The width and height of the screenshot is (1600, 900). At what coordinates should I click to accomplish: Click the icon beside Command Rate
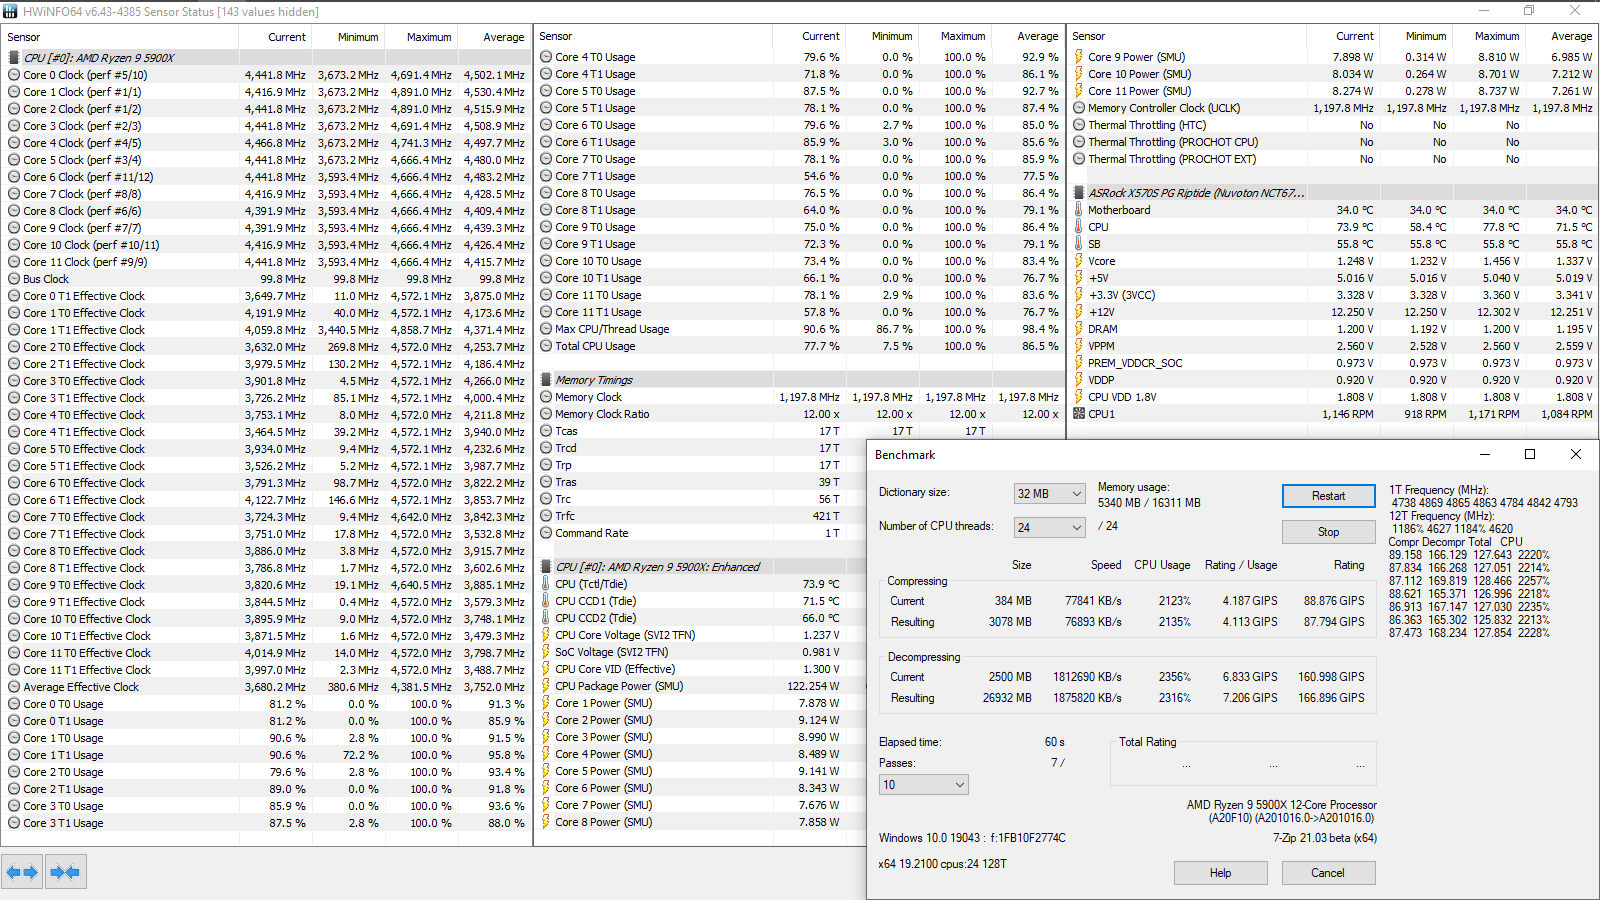tap(546, 533)
